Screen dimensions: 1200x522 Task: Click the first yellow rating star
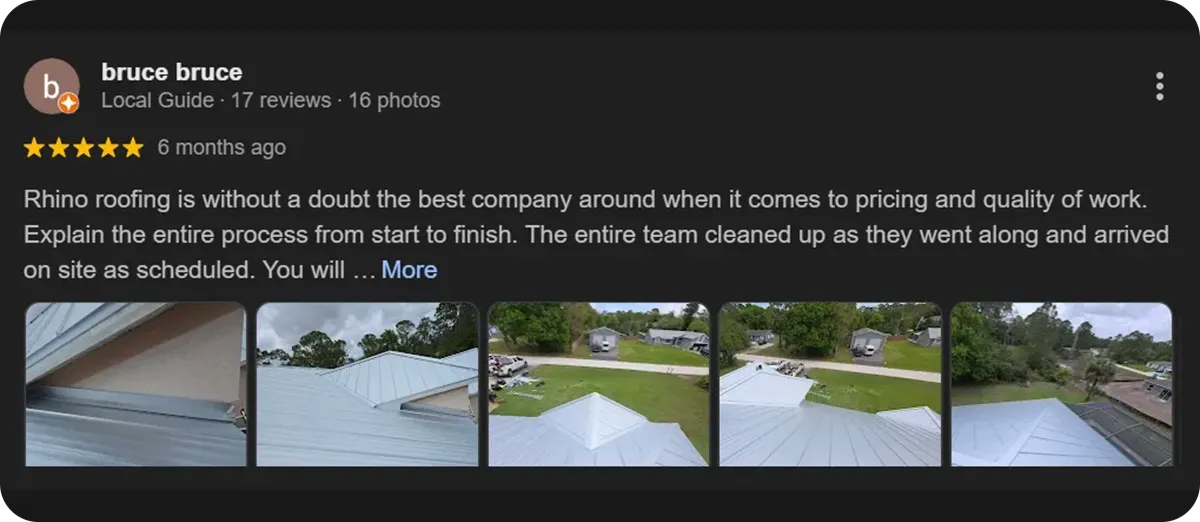click(35, 148)
